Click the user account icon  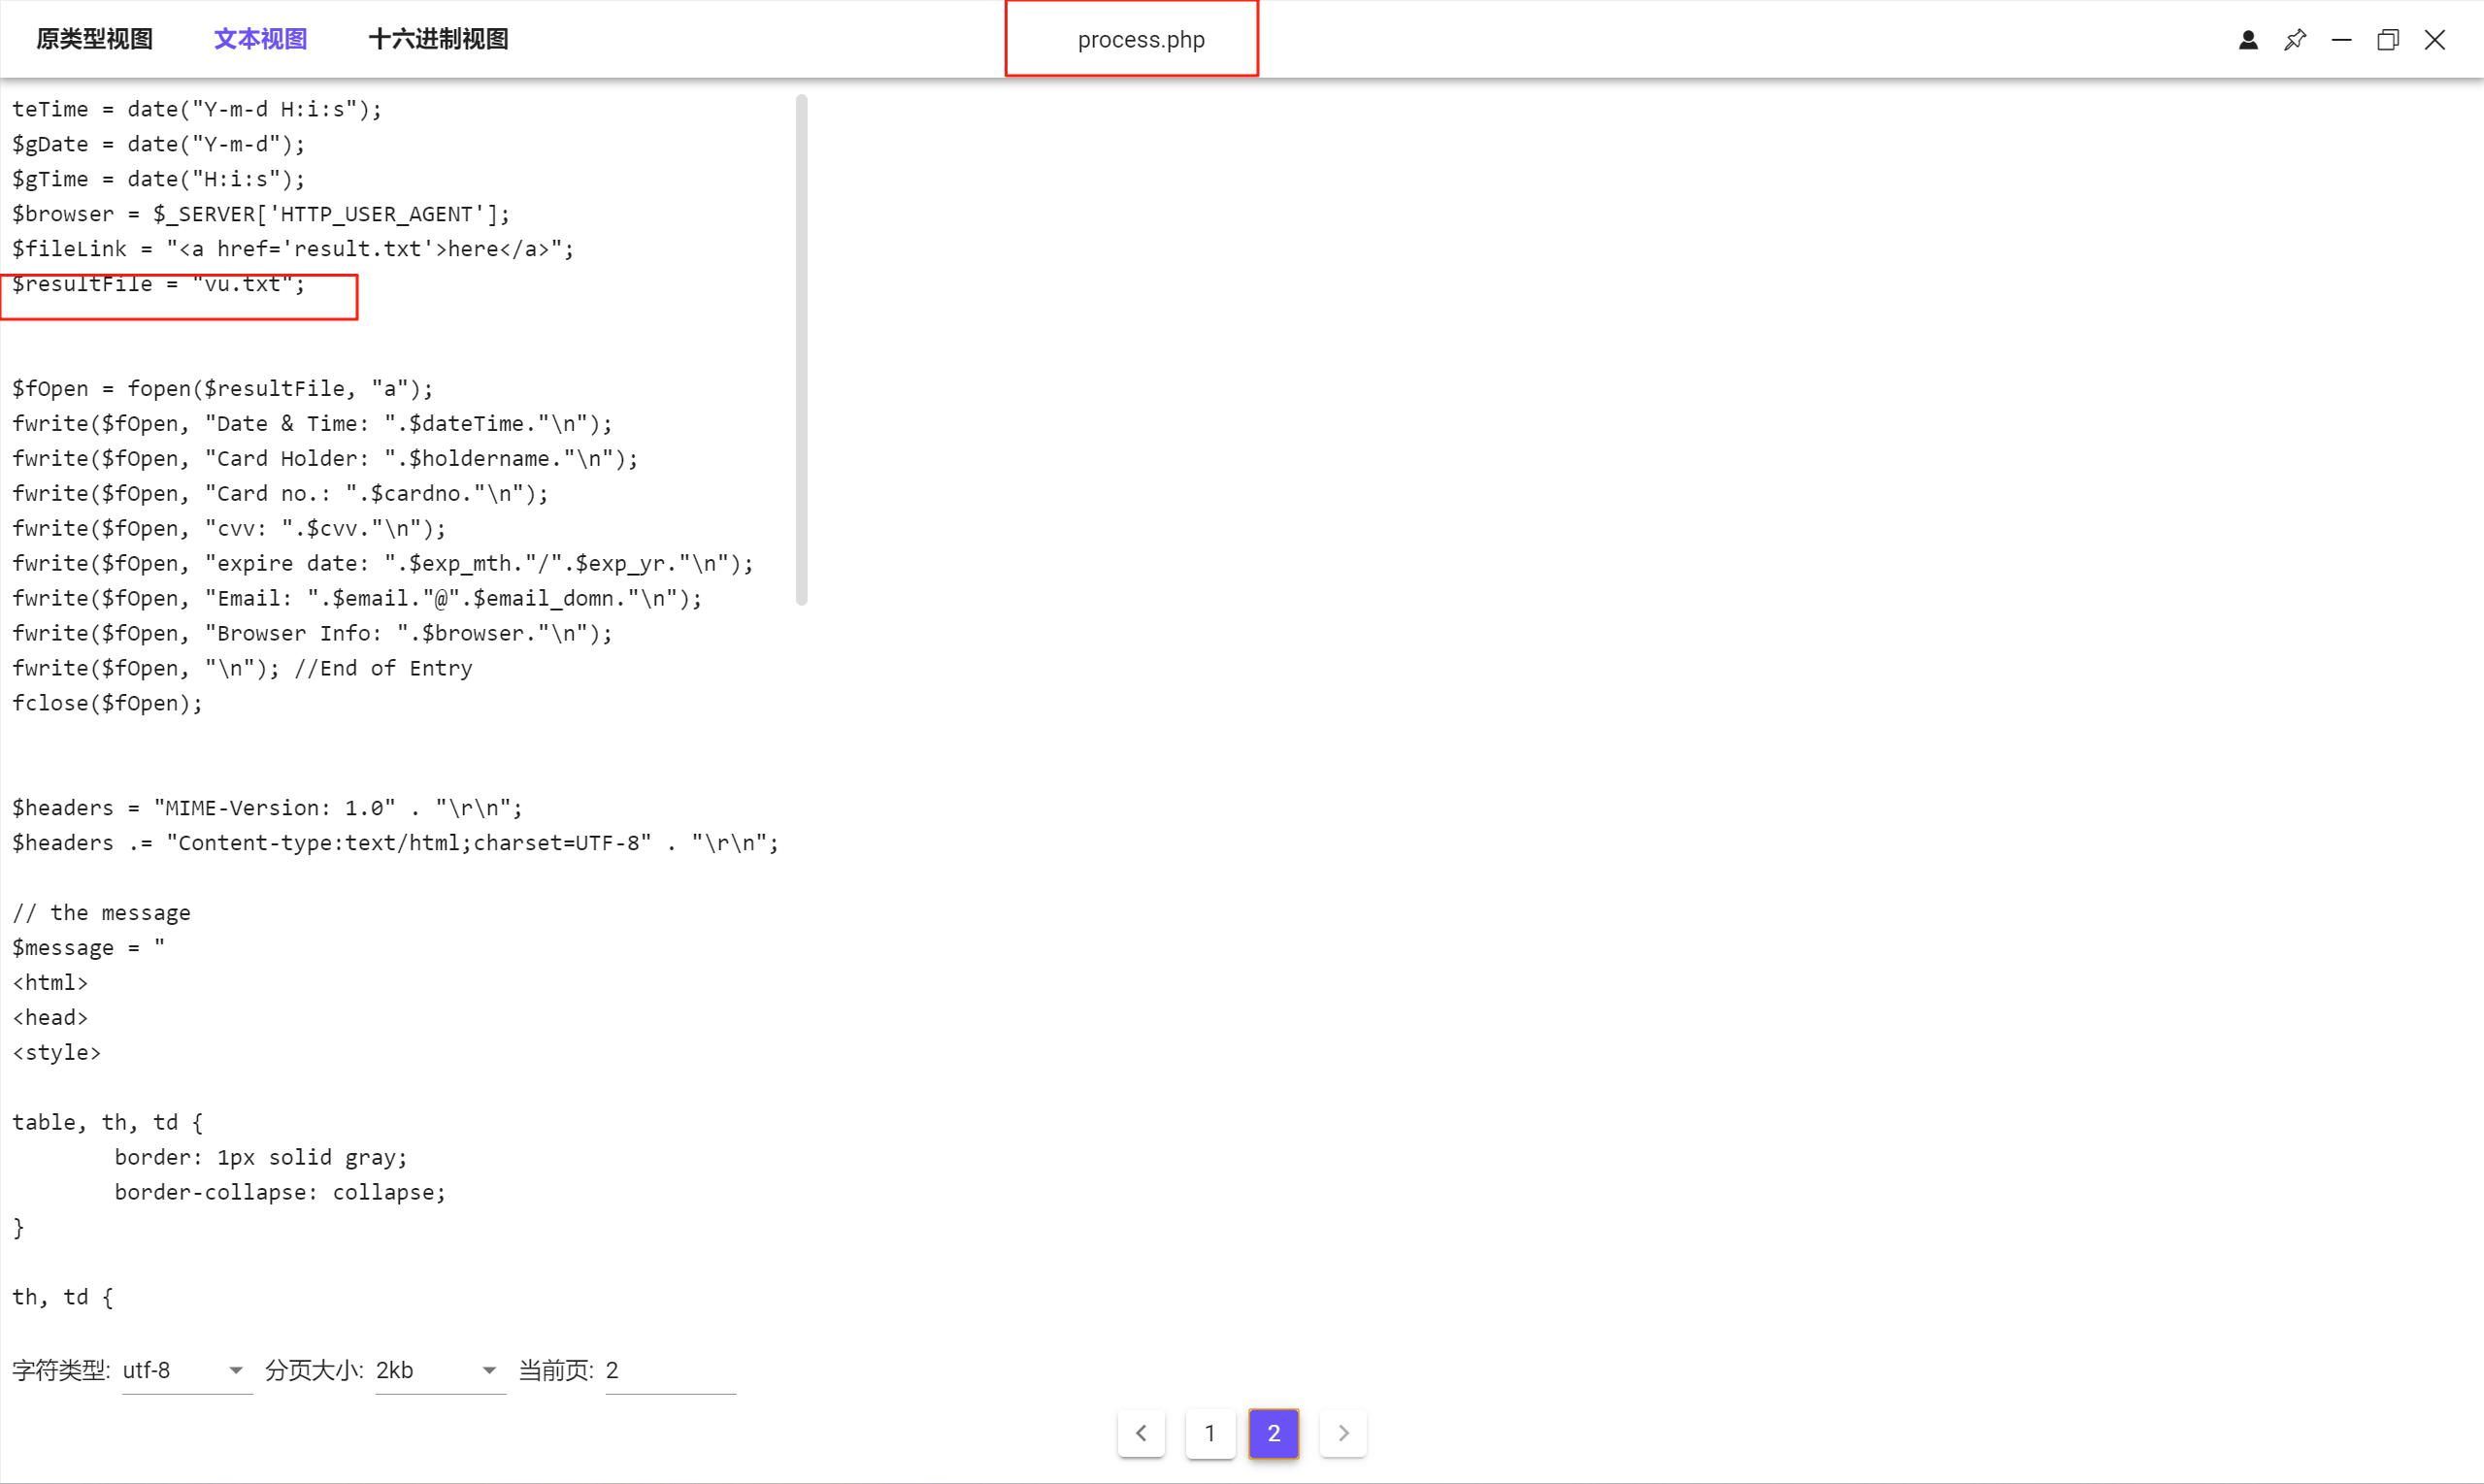point(2248,40)
